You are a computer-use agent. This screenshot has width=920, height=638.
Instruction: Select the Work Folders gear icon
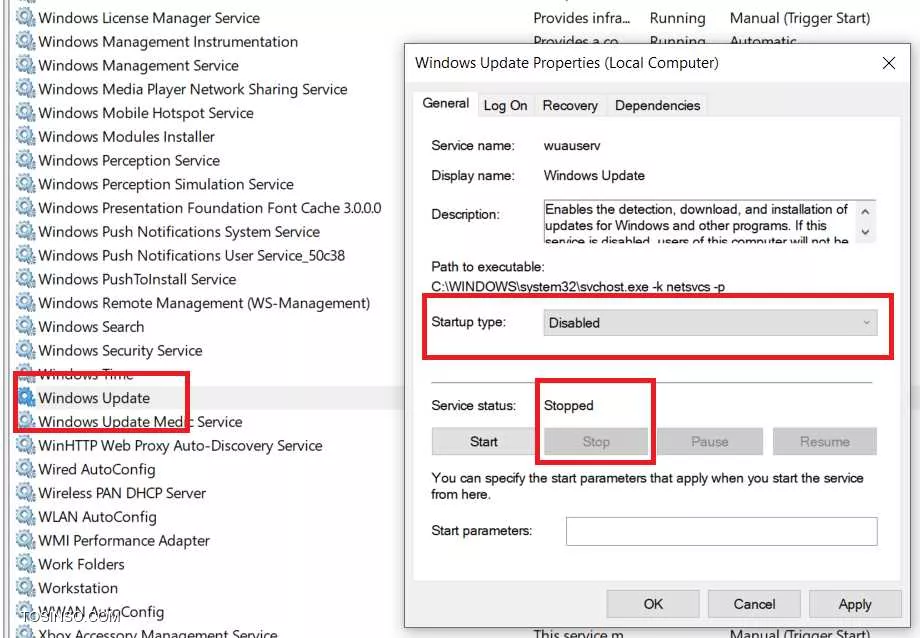(25, 563)
